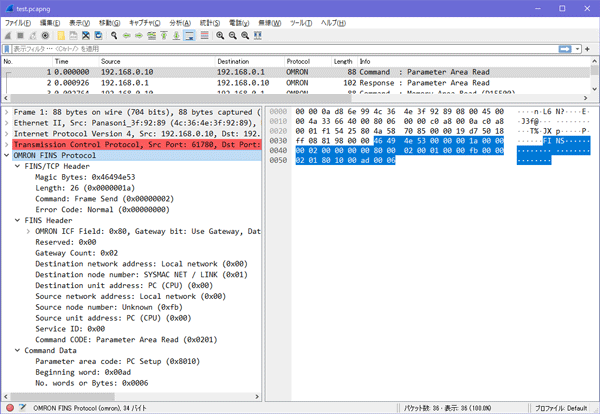Reset text to normal size
The height and width of the screenshot is (414, 600).
point(245,36)
